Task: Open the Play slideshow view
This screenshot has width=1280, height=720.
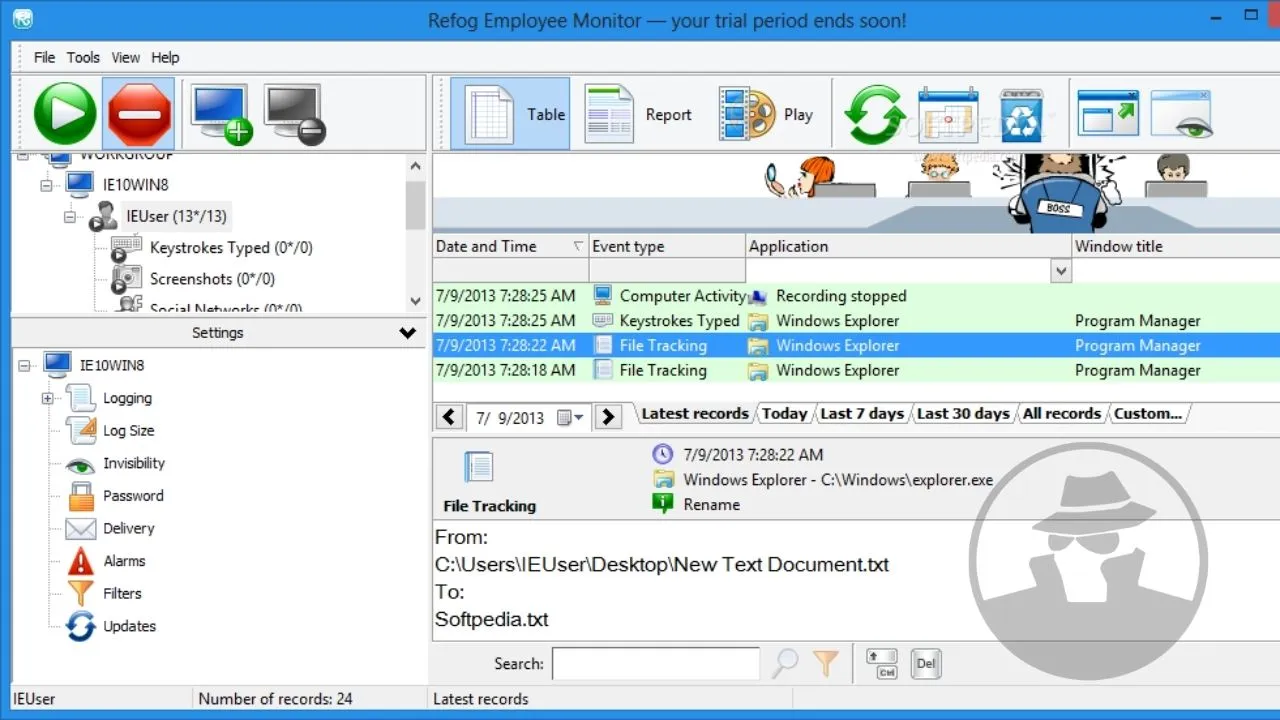Action: tap(765, 114)
